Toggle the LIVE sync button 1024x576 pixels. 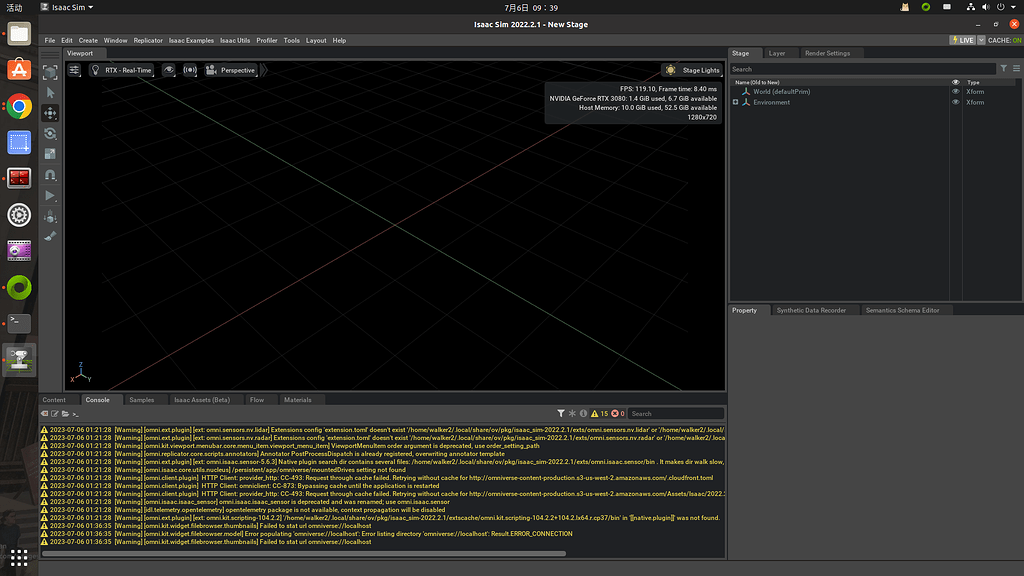click(964, 40)
